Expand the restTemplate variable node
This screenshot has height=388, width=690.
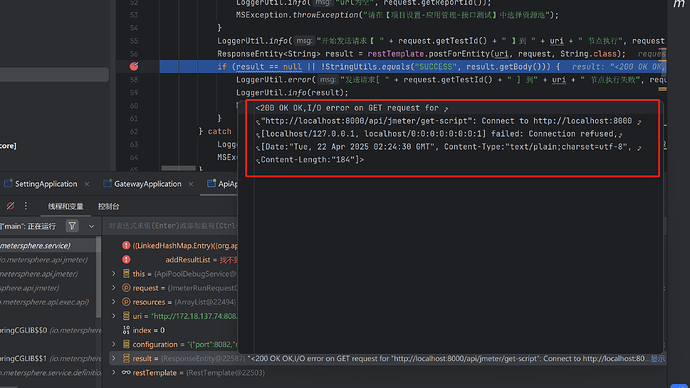click(x=114, y=372)
